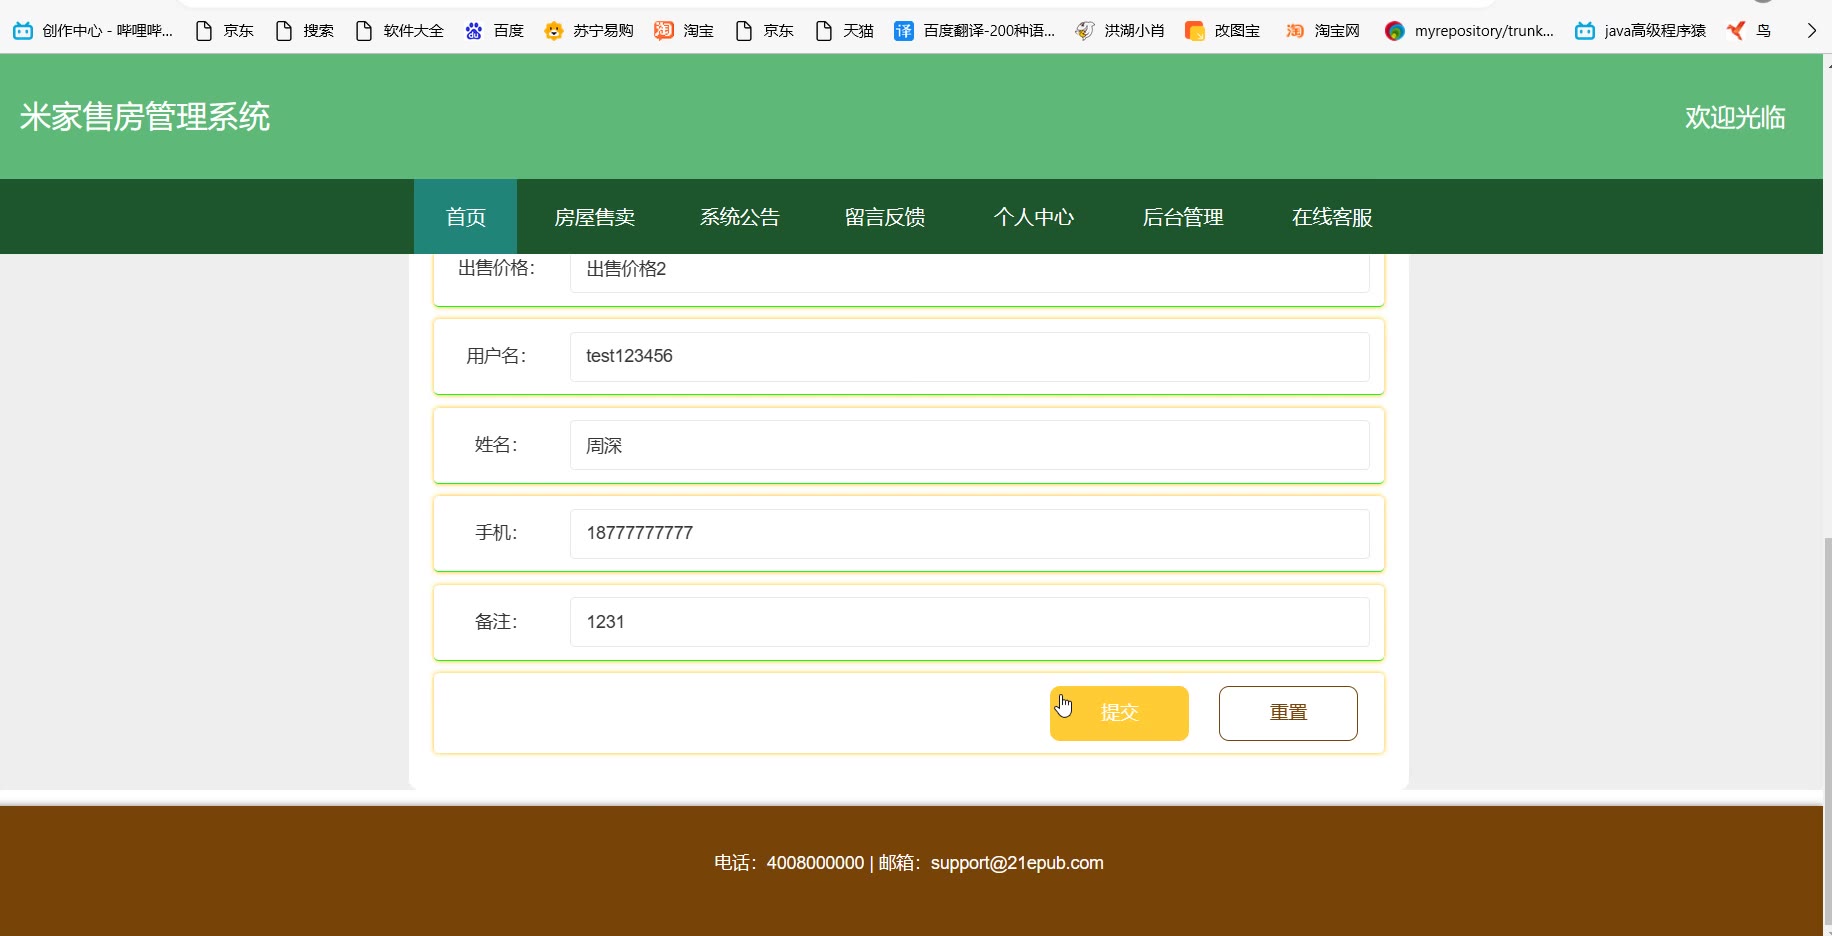
Task: Expand the bookmarks overflow chevron
Action: (1811, 31)
